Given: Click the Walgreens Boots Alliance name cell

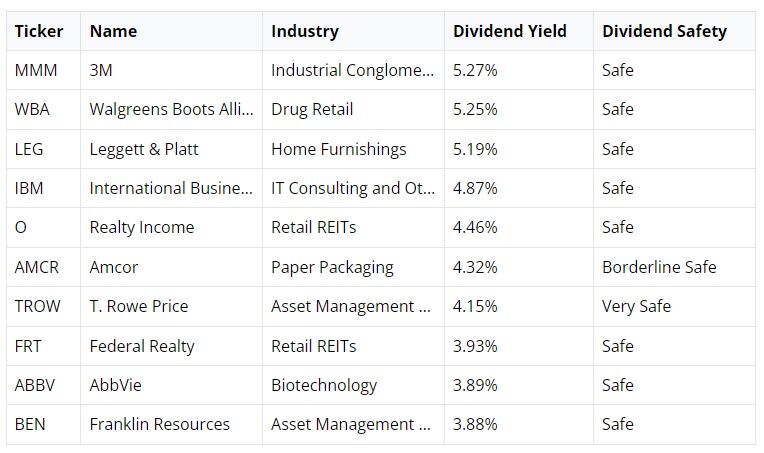Looking at the screenshot, I should point(171,109).
